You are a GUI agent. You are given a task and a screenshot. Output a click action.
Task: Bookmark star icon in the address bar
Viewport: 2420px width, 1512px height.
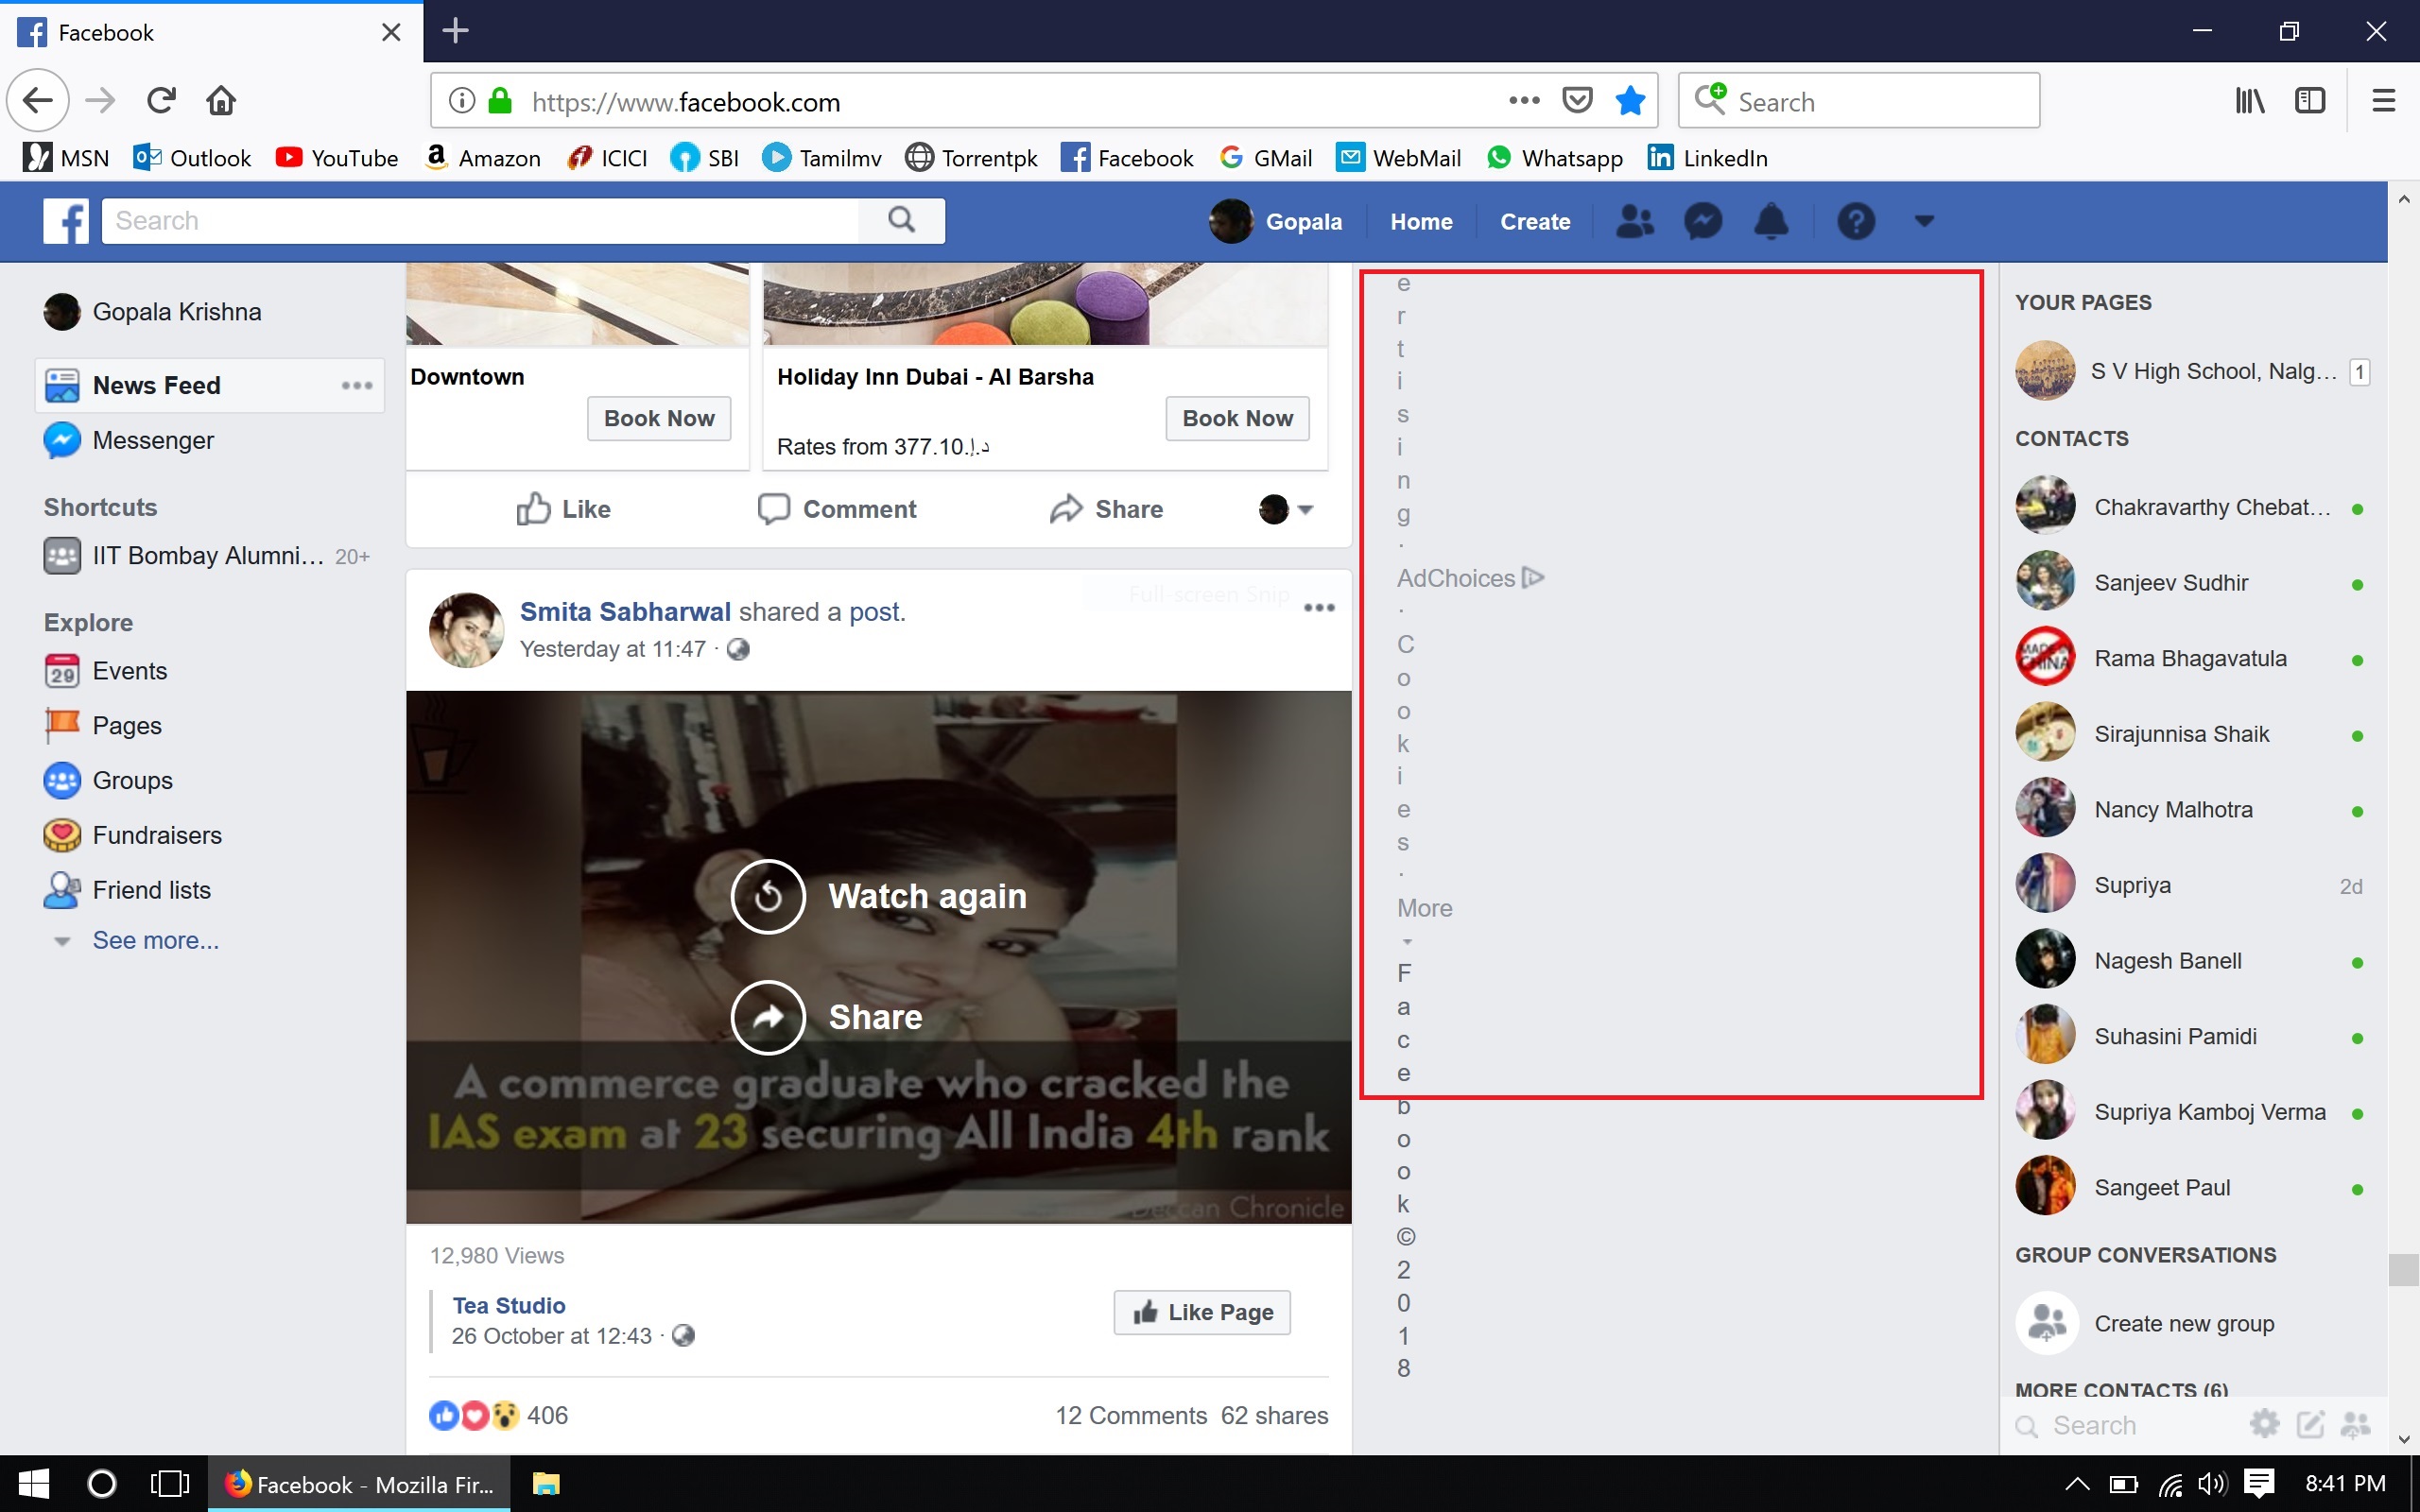(x=1630, y=101)
